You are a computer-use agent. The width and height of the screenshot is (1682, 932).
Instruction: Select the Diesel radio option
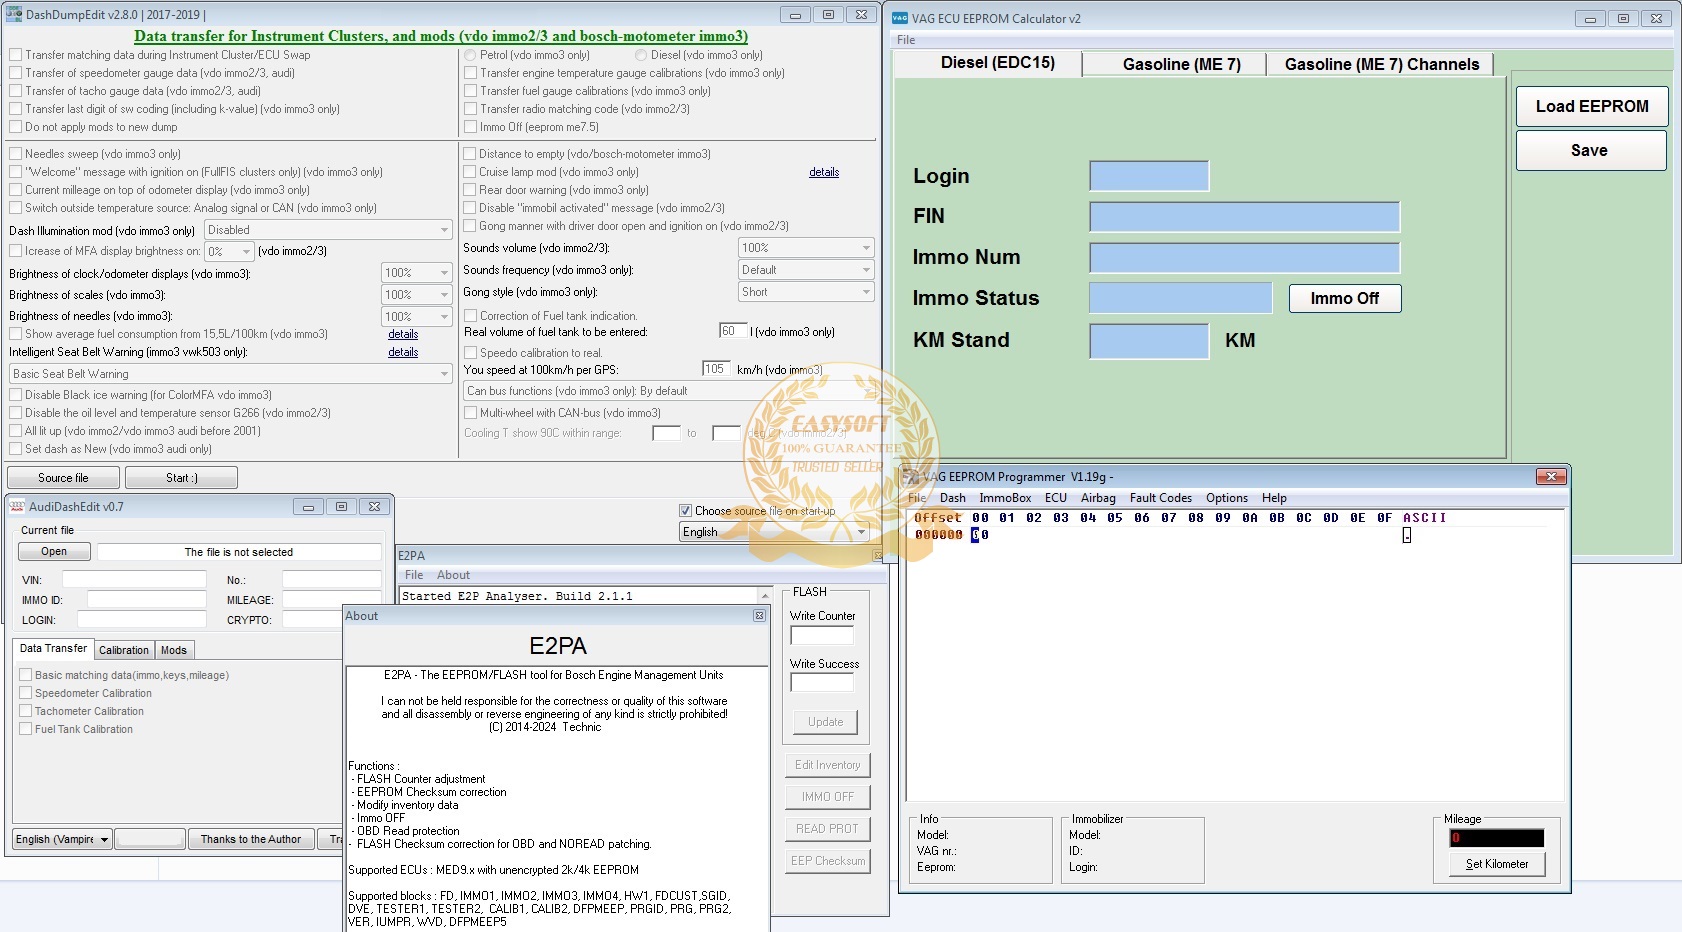[x=641, y=55]
